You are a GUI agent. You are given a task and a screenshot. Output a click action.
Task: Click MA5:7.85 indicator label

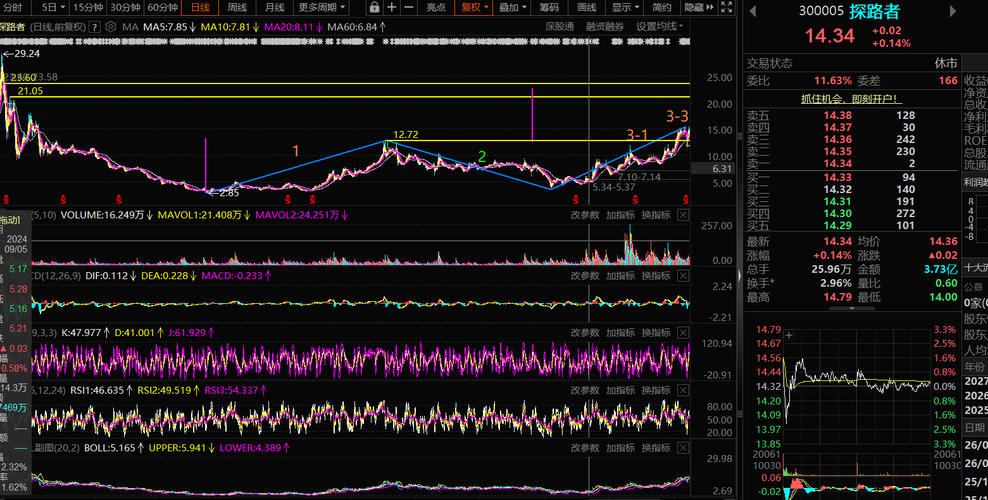pos(169,27)
